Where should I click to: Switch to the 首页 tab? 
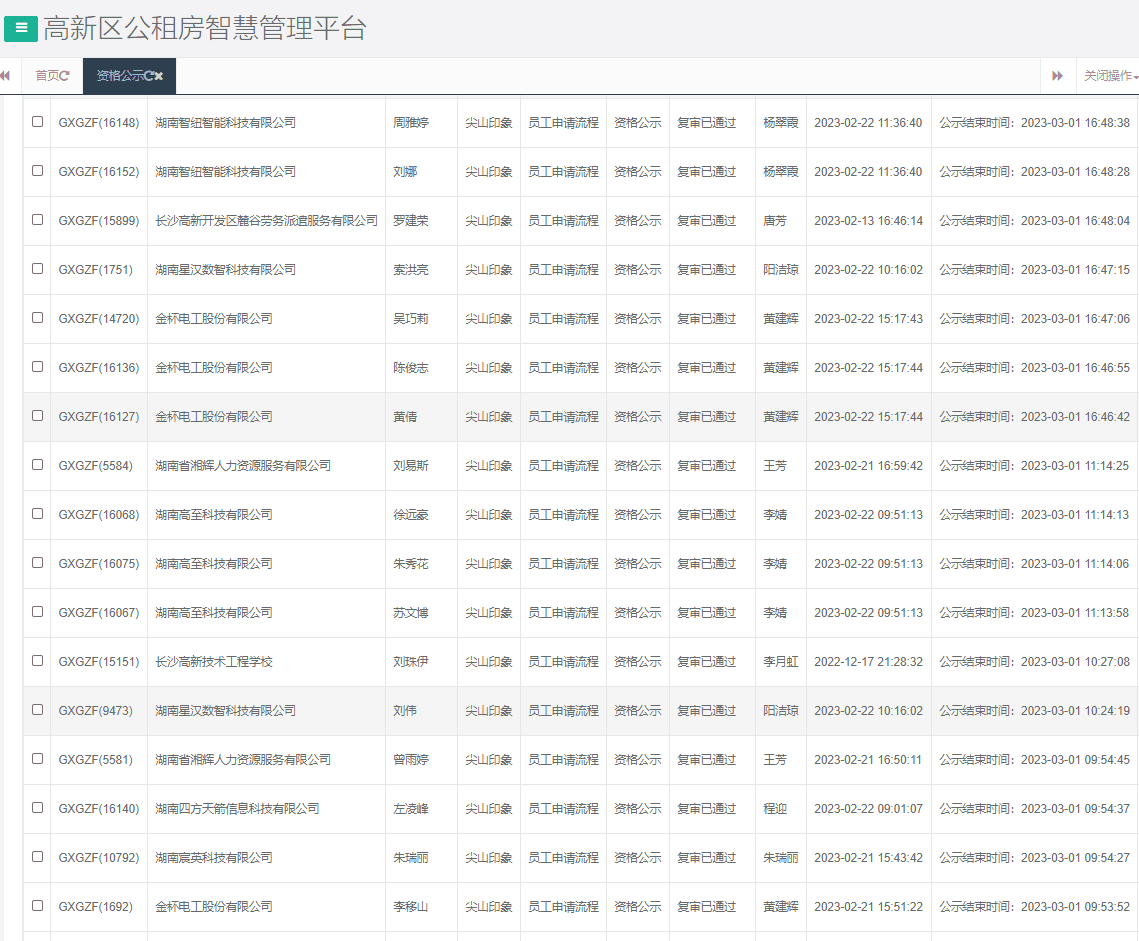46,76
